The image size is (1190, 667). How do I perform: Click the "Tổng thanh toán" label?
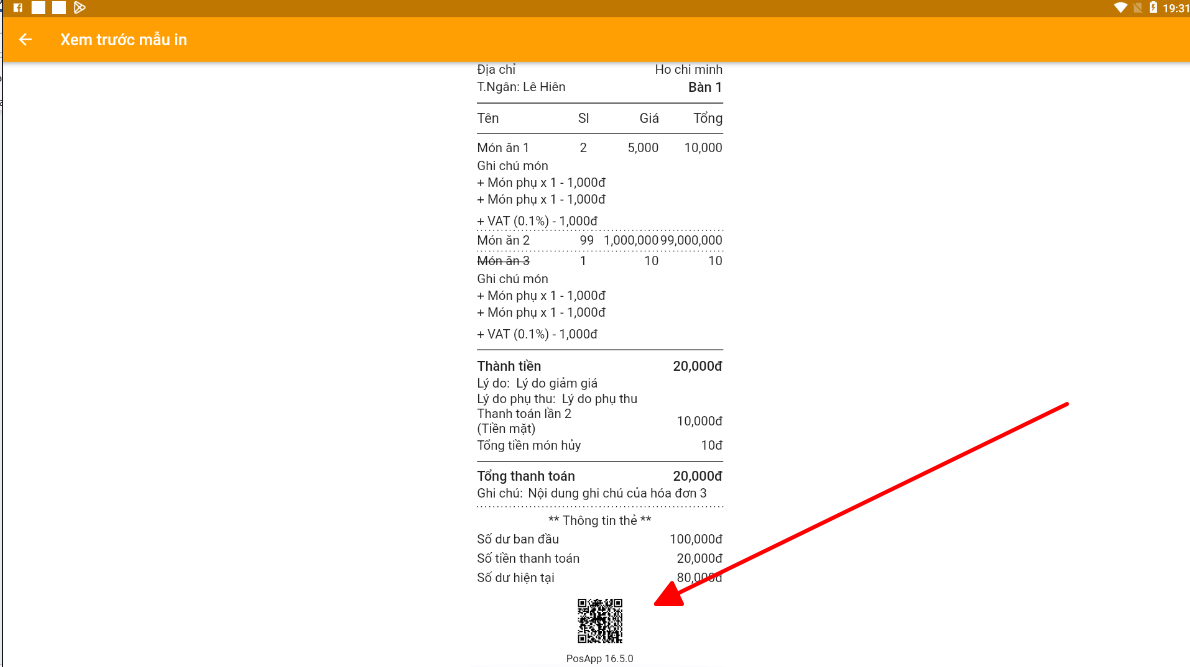pyautogui.click(x=526, y=477)
